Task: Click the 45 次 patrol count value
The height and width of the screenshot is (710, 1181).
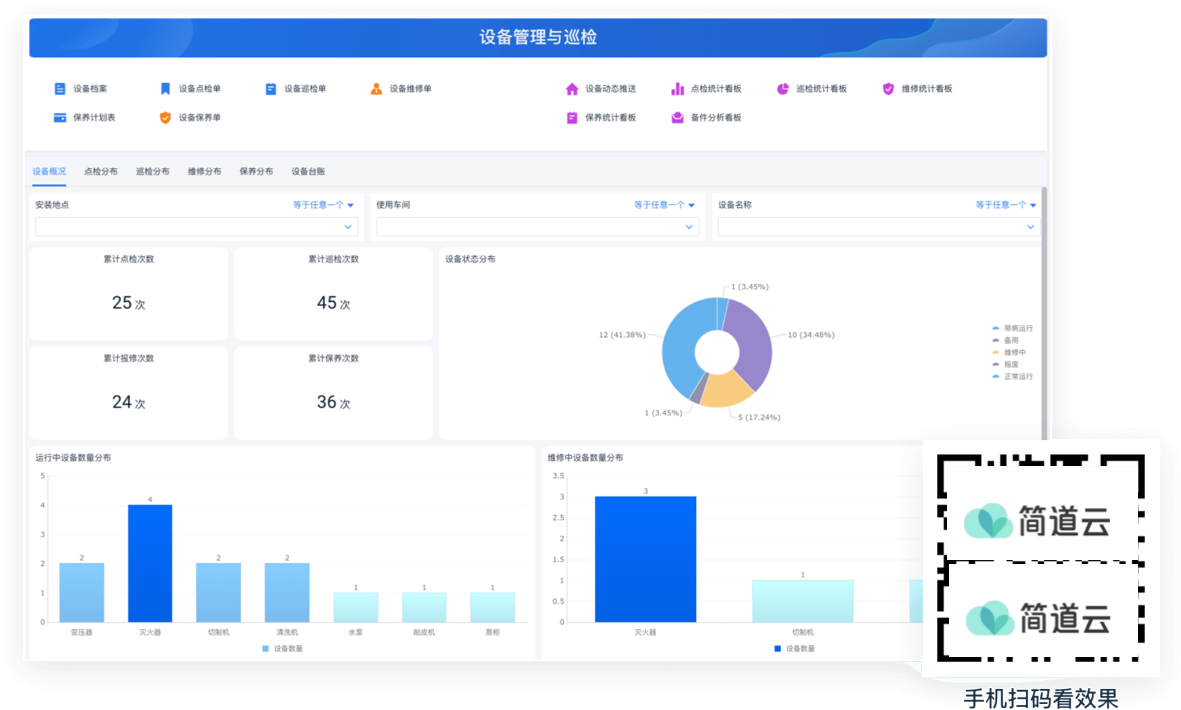Action: point(334,303)
